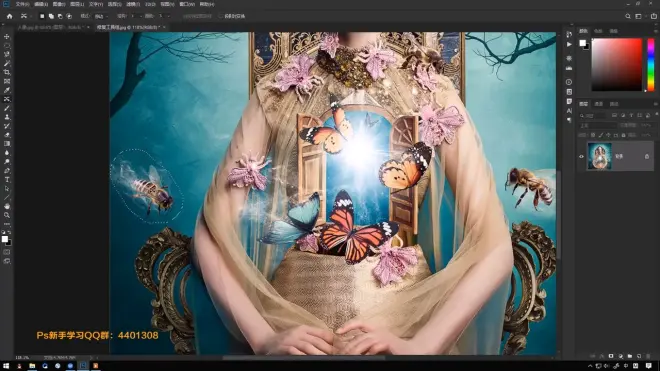Select the Path Selection tool

(x=7, y=189)
